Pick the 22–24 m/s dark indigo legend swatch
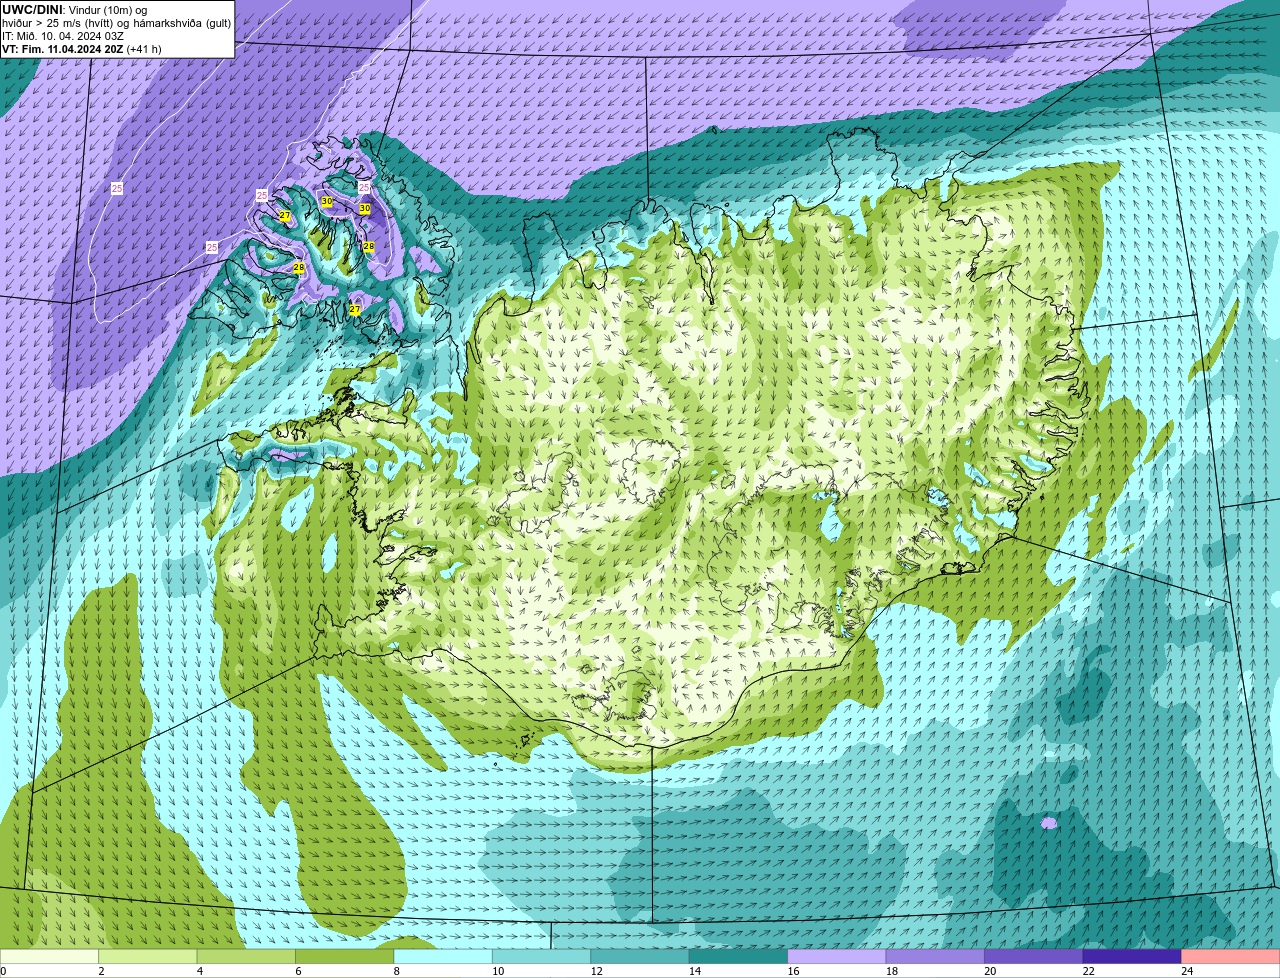Image resolution: width=1280 pixels, height=978 pixels. (x=1132, y=956)
